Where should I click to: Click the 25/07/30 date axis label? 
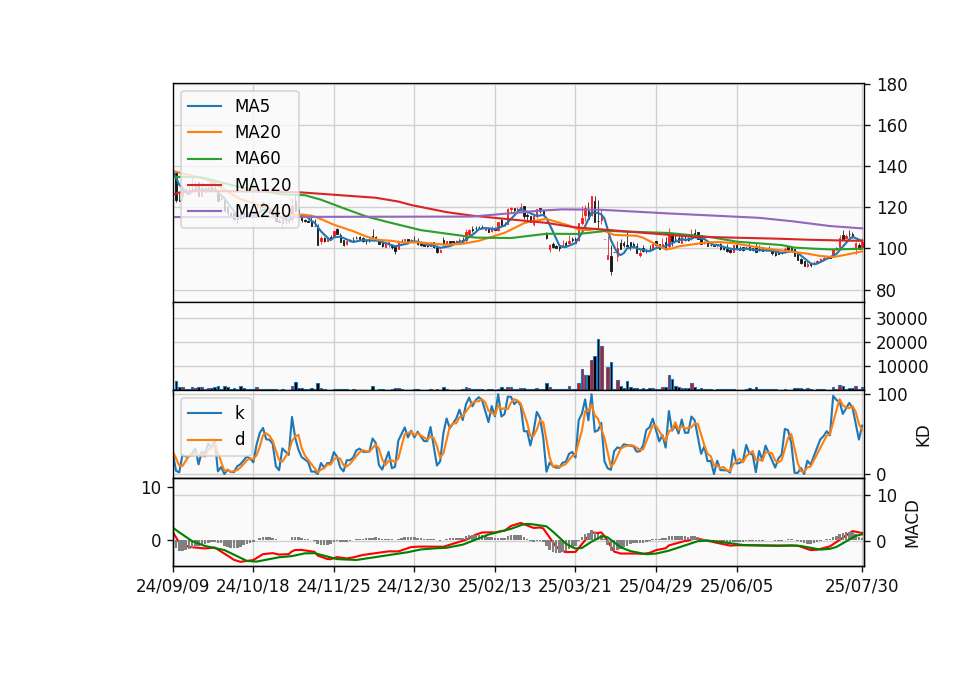861,586
